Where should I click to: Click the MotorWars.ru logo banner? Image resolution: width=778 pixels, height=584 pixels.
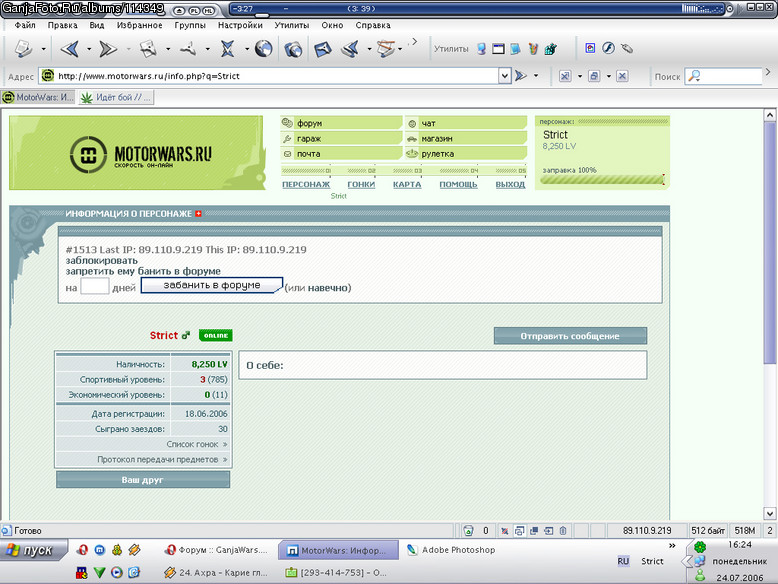click(136, 153)
